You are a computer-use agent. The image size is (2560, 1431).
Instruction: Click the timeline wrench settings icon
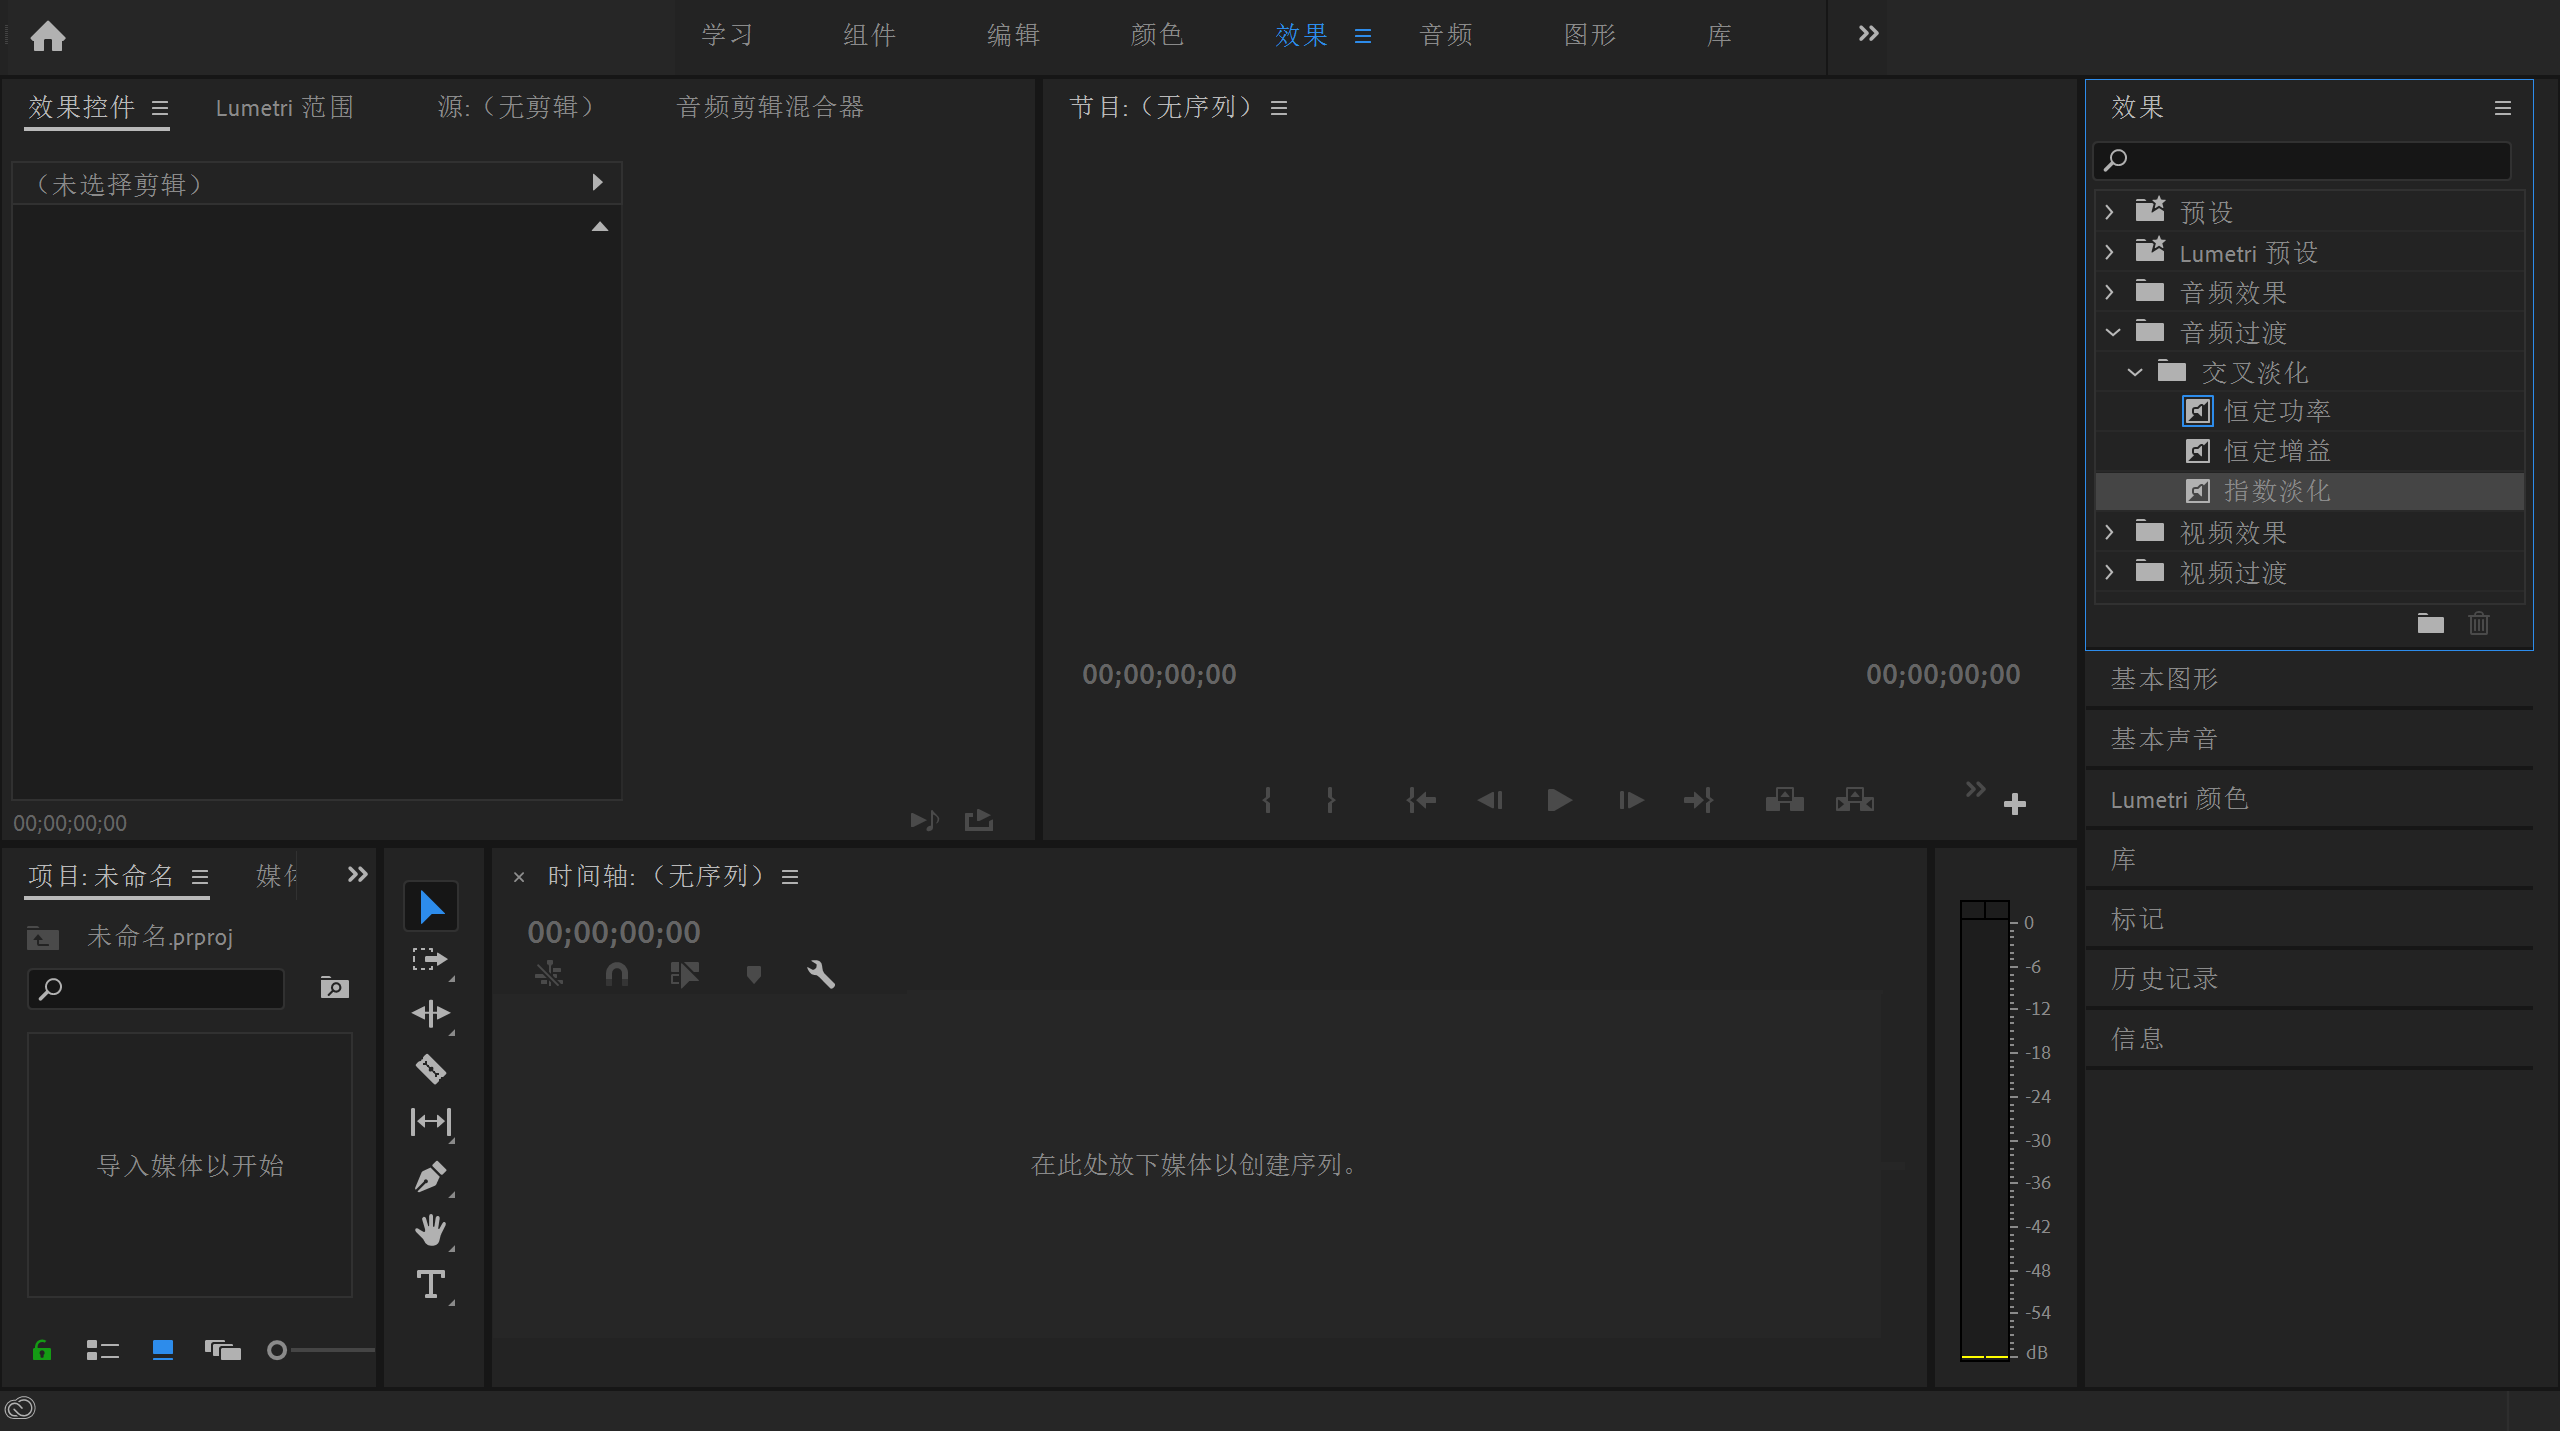point(821,974)
